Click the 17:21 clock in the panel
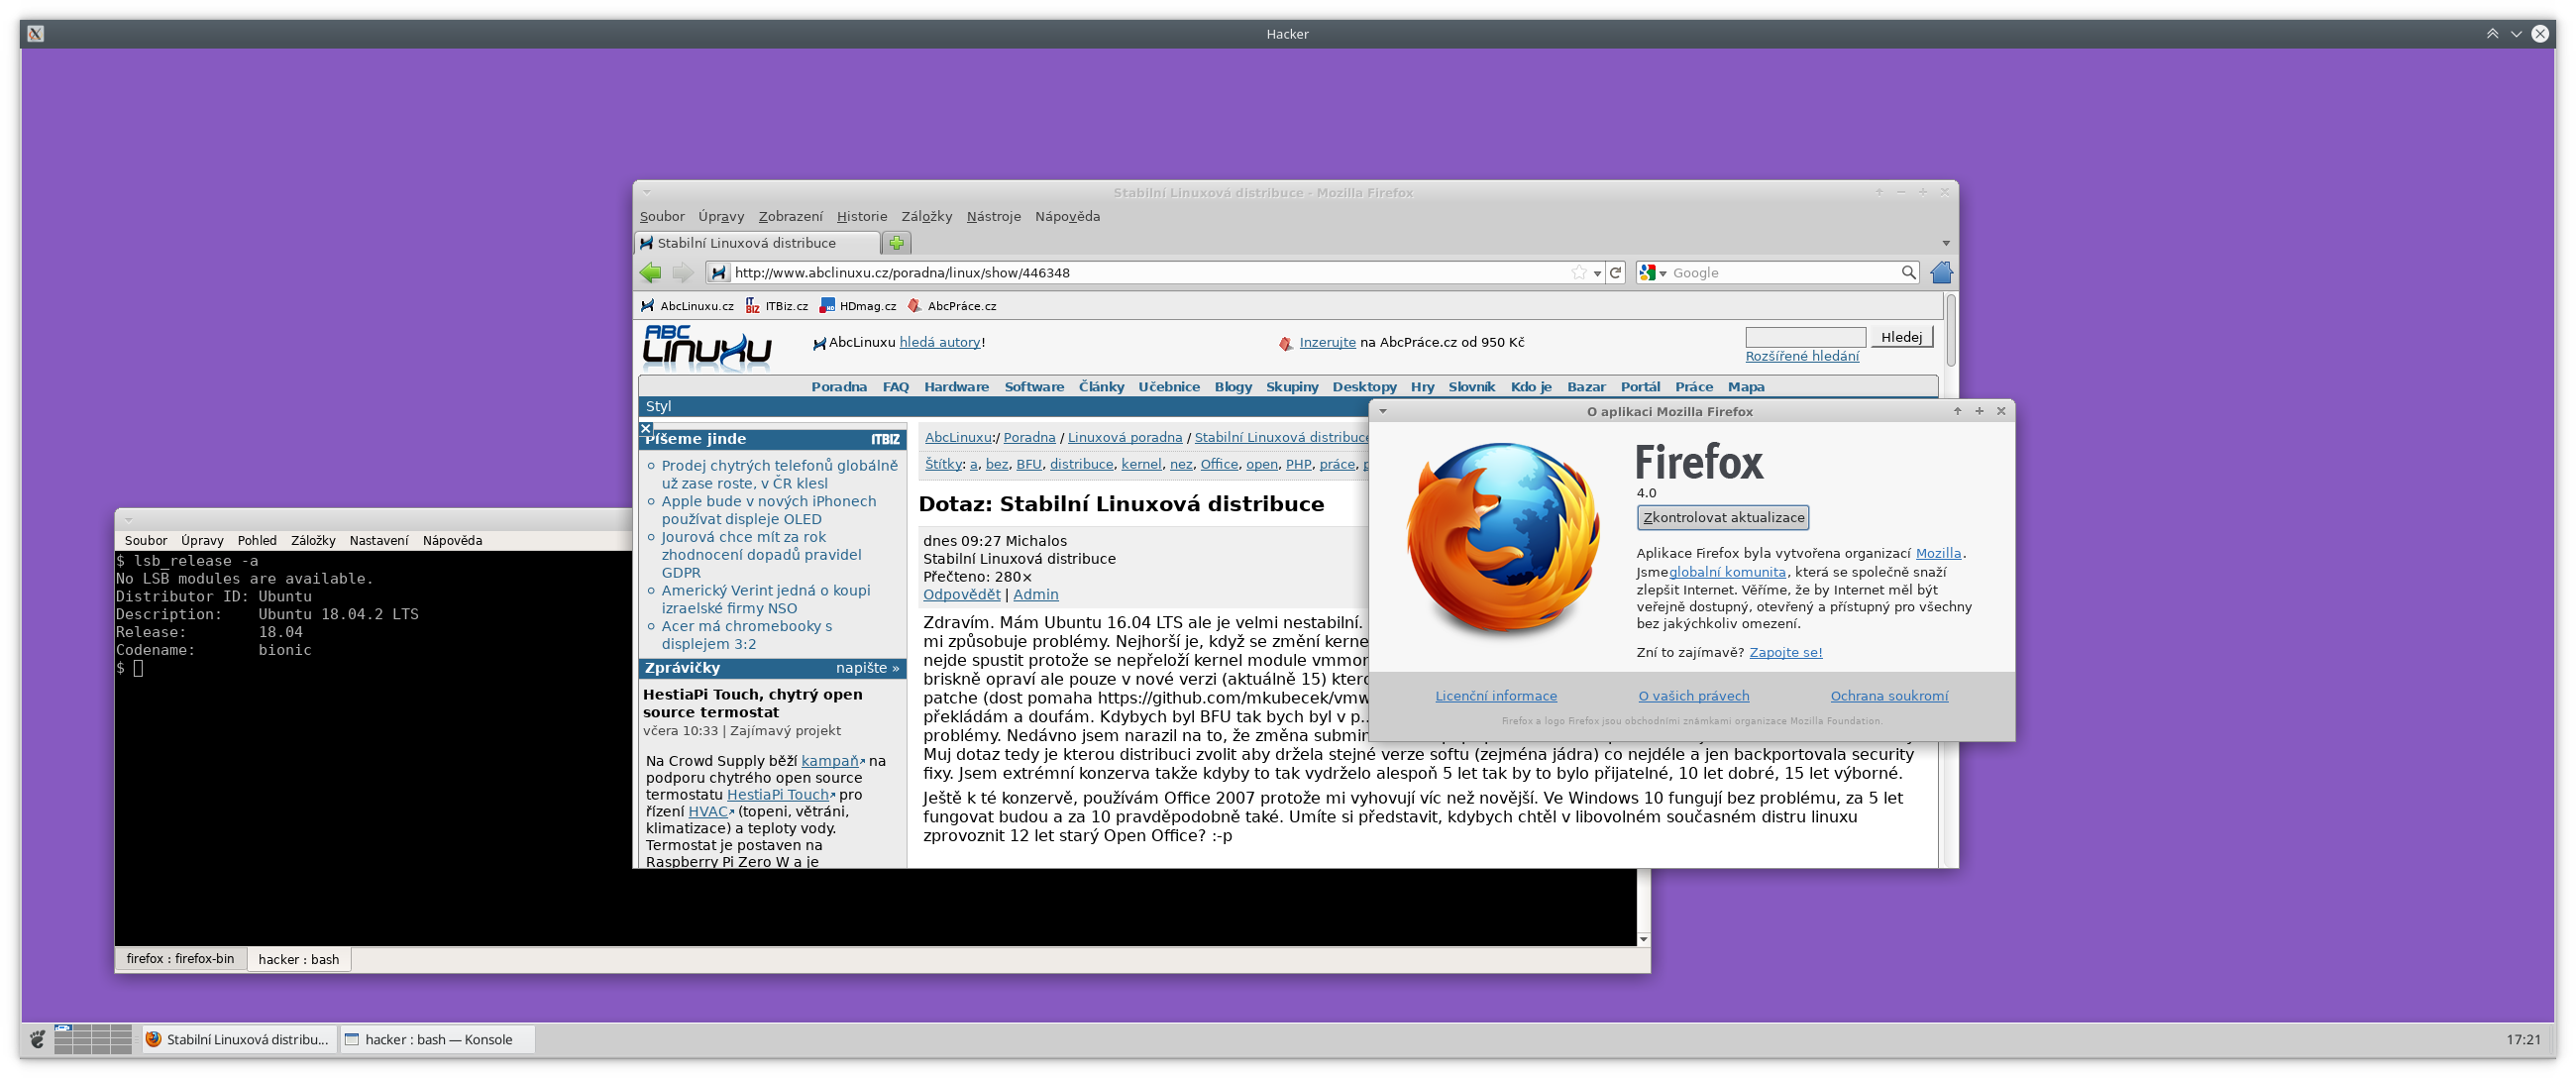Image resolution: width=2576 pixels, height=1079 pixels. tap(2523, 1040)
